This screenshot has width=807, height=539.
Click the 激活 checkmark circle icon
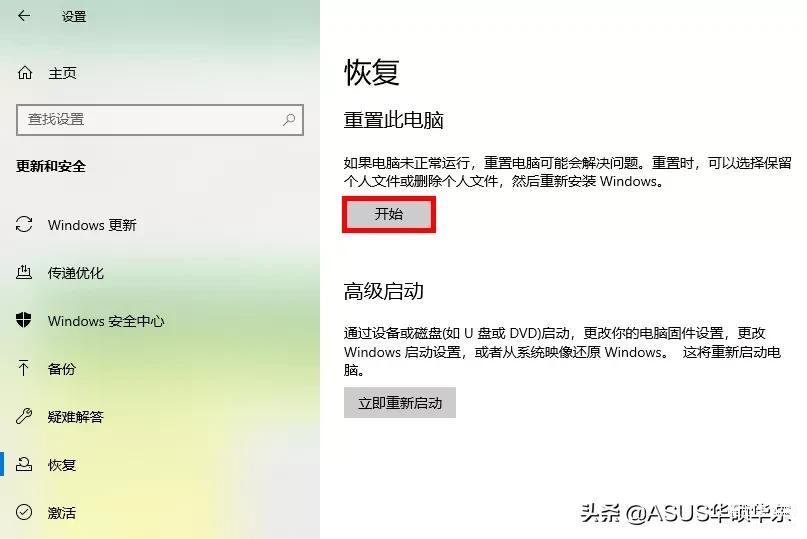[x=24, y=512]
